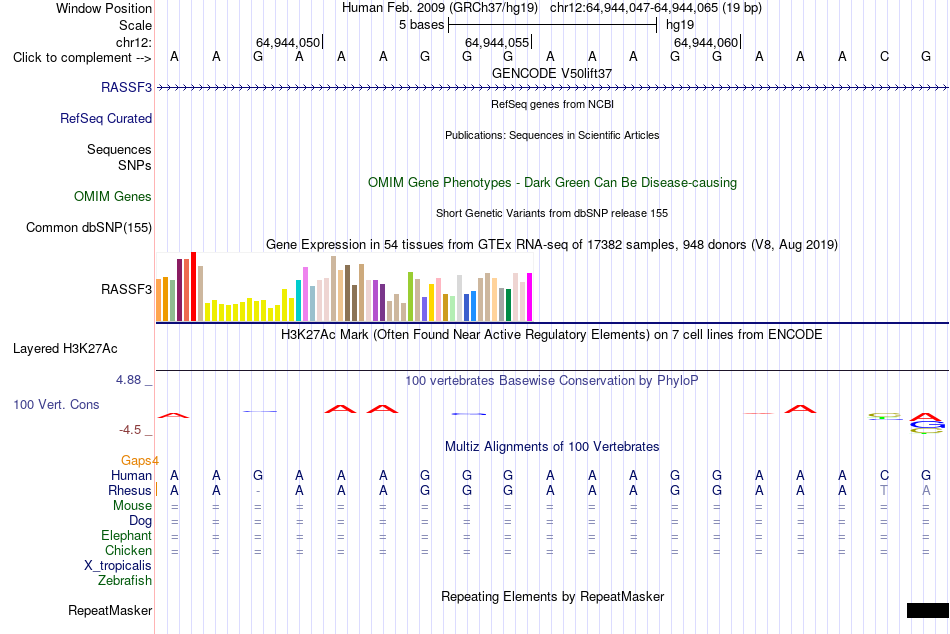The image size is (950, 634).
Task: Click the Zebrafish species row label
Action: tap(125, 580)
